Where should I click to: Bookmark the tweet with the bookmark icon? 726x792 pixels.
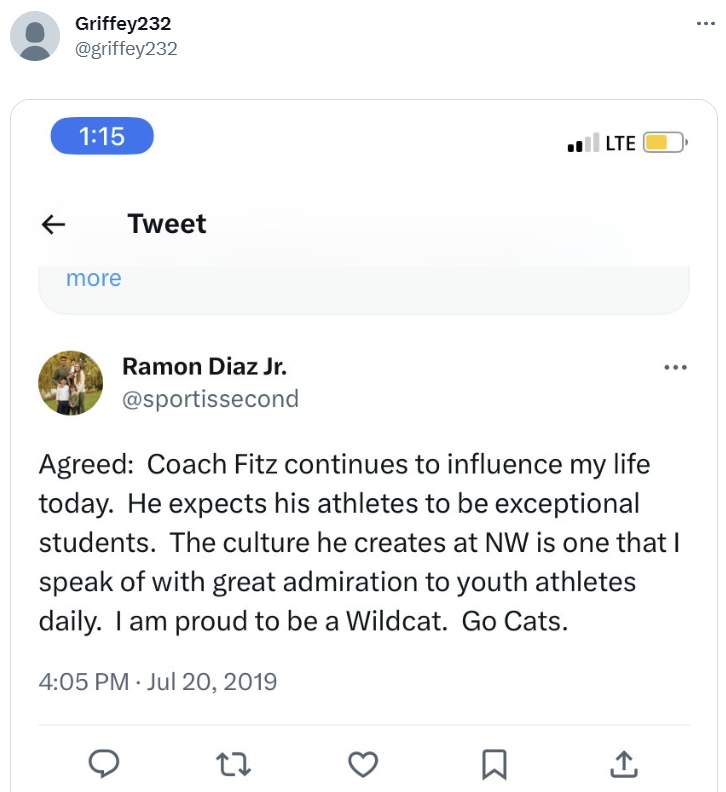tap(493, 765)
